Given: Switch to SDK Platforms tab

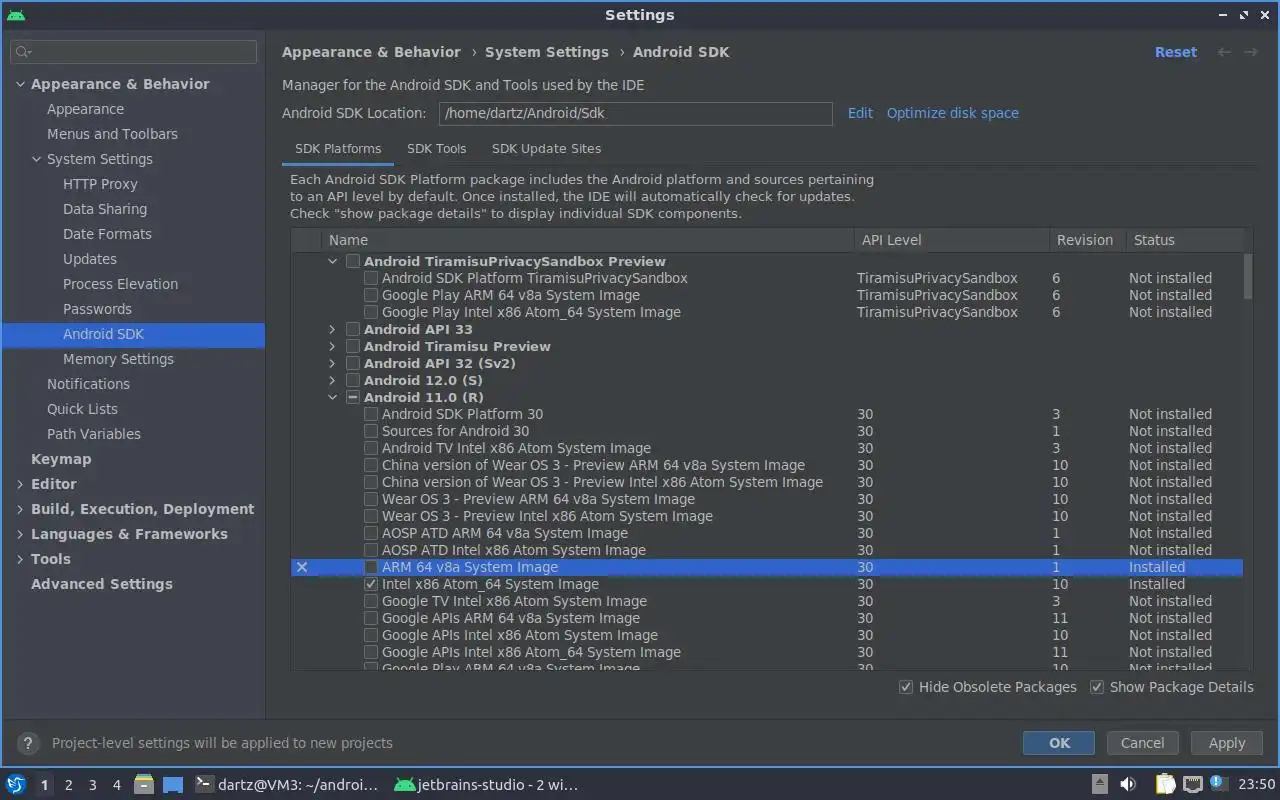Looking at the screenshot, I should [x=338, y=149].
